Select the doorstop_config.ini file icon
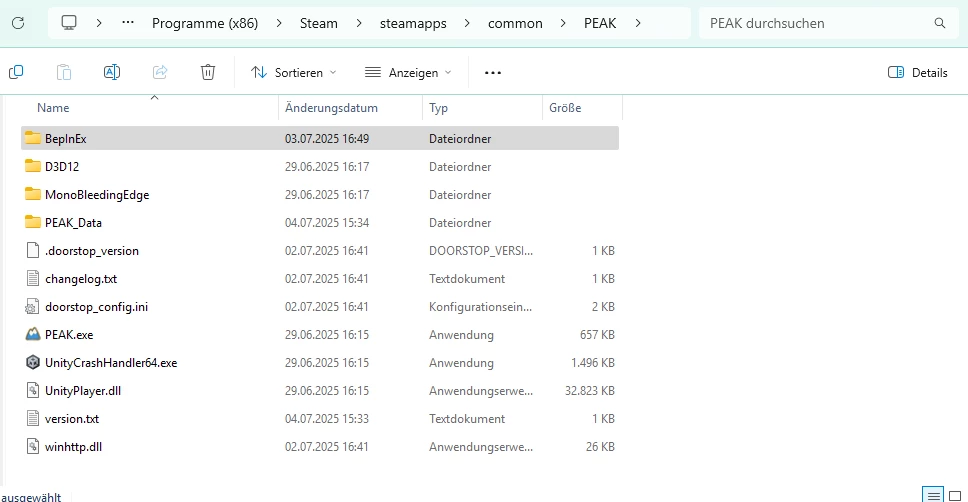Viewport: 968px width, 502px height. (32, 306)
